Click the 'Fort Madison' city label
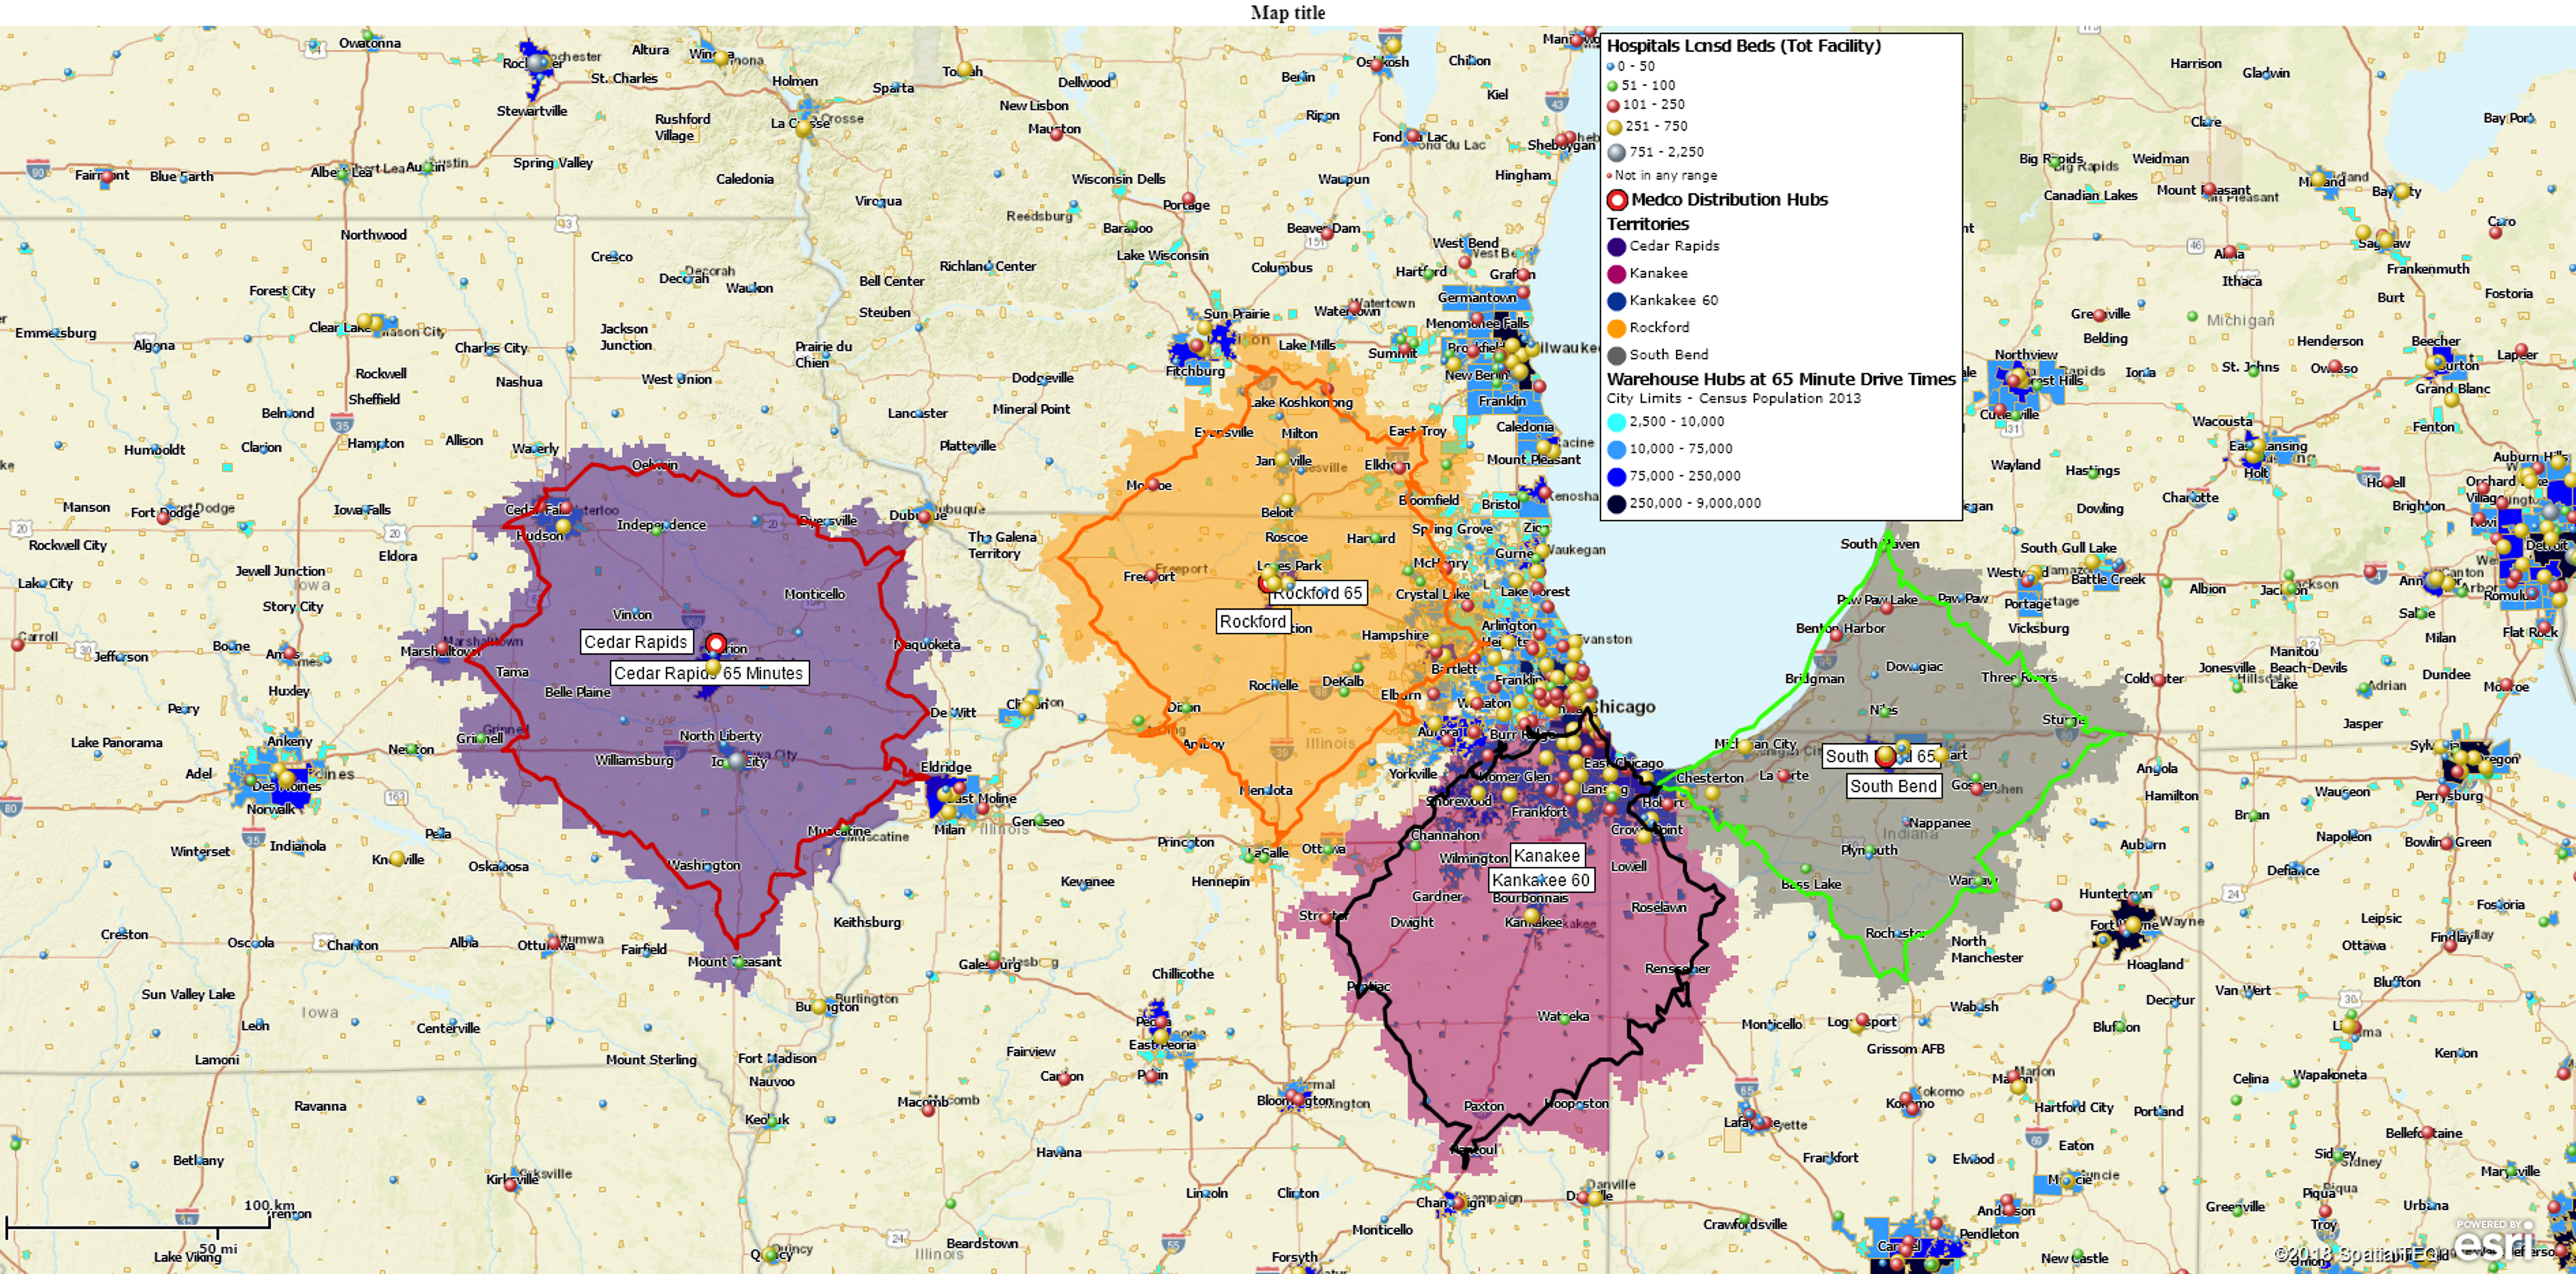This screenshot has width=2576, height=1274. [777, 1059]
